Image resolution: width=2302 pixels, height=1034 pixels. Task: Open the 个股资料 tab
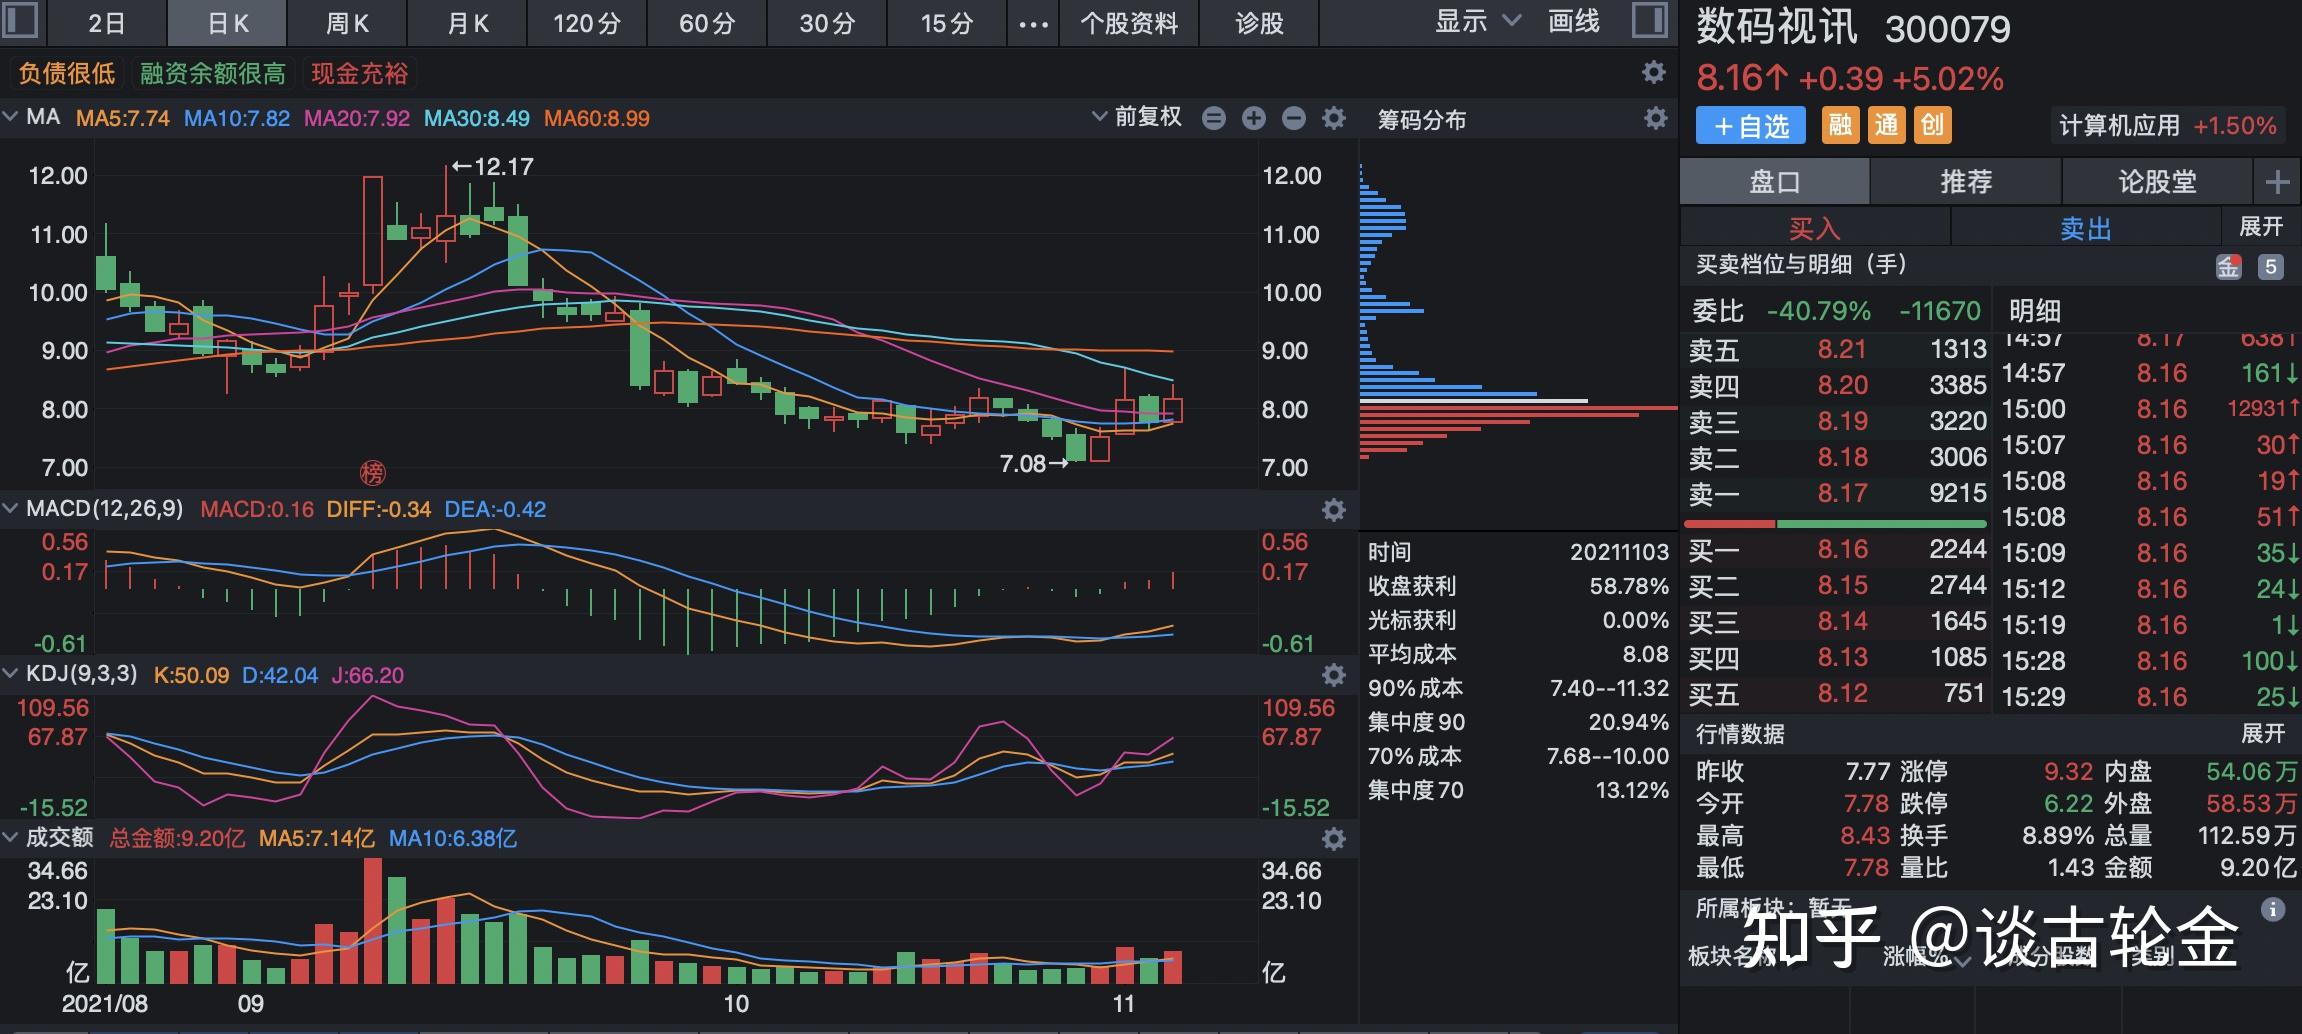click(1129, 23)
